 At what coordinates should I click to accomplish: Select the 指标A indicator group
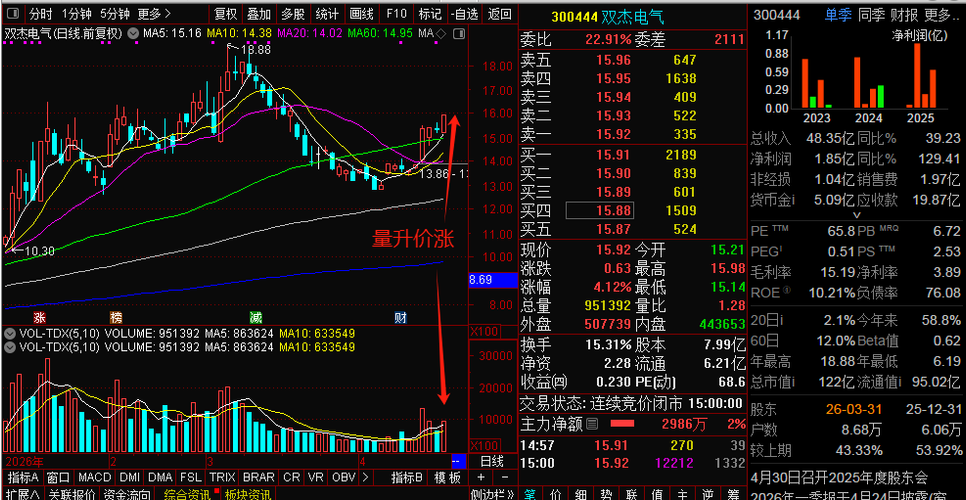point(22,477)
